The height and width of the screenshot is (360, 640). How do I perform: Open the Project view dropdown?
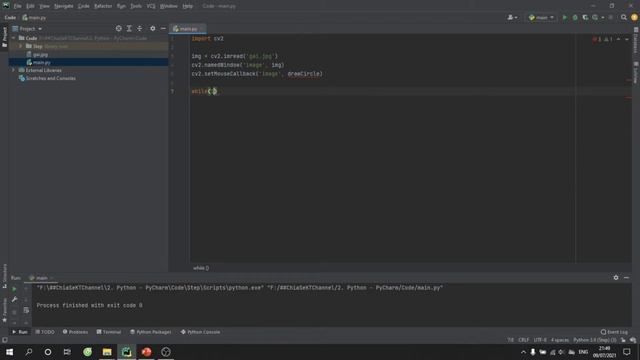27,29
